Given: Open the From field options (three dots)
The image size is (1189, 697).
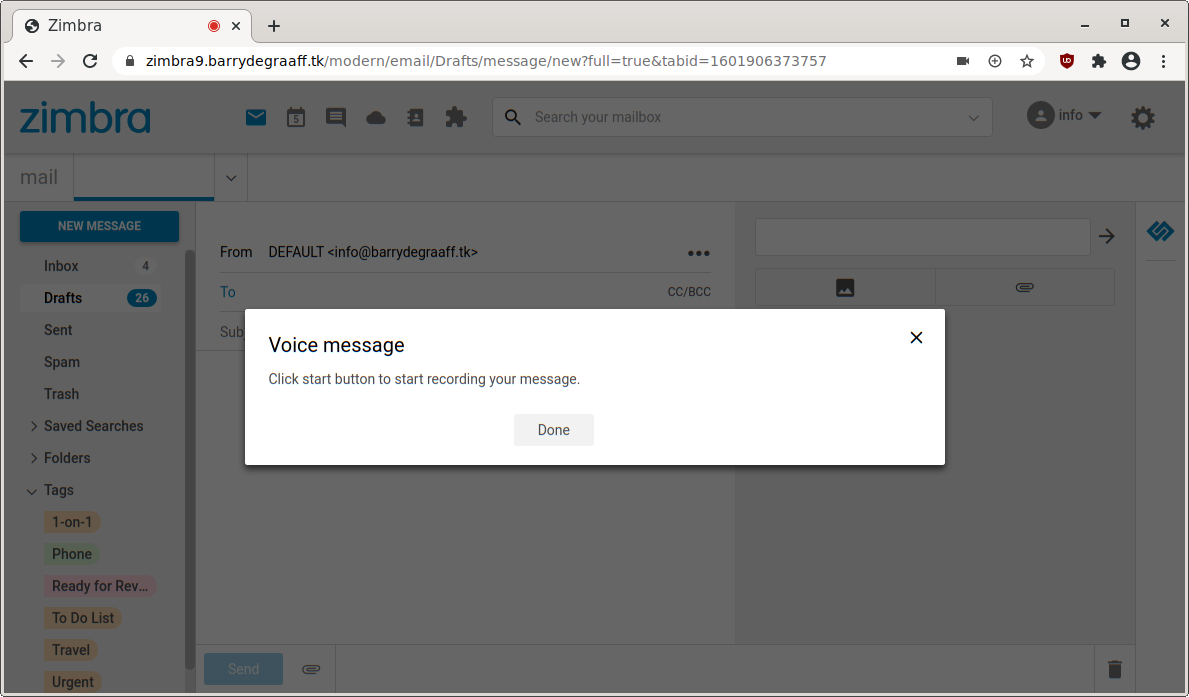Looking at the screenshot, I should point(698,253).
